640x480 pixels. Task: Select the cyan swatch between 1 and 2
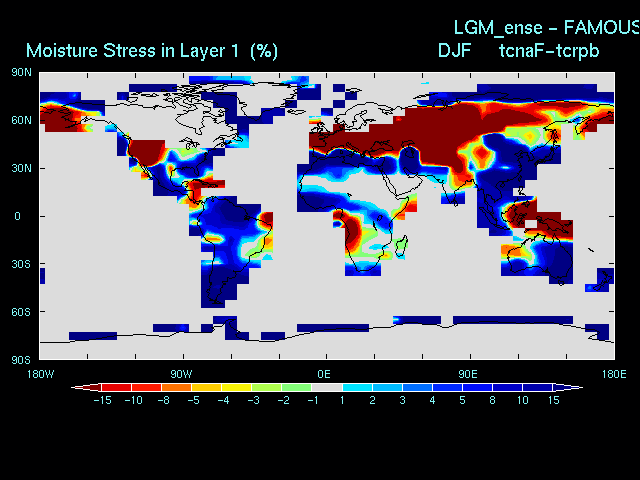pos(356,387)
